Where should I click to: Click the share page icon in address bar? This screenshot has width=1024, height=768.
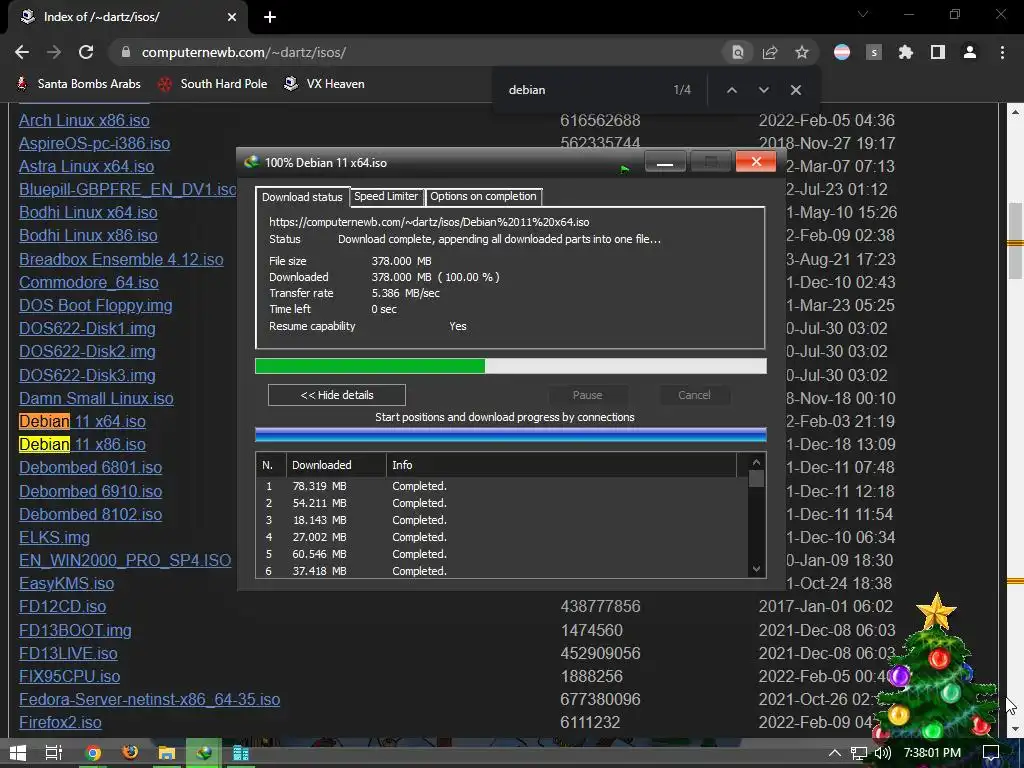coord(770,52)
